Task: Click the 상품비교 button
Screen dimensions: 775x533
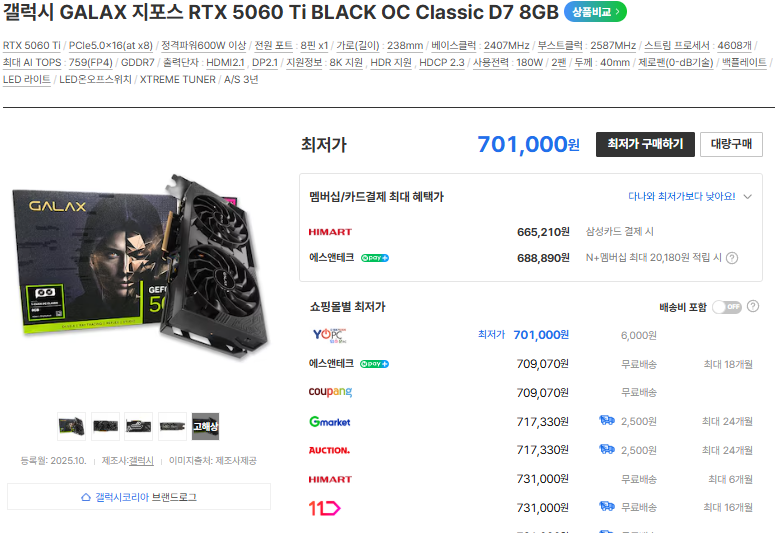Action: point(595,12)
